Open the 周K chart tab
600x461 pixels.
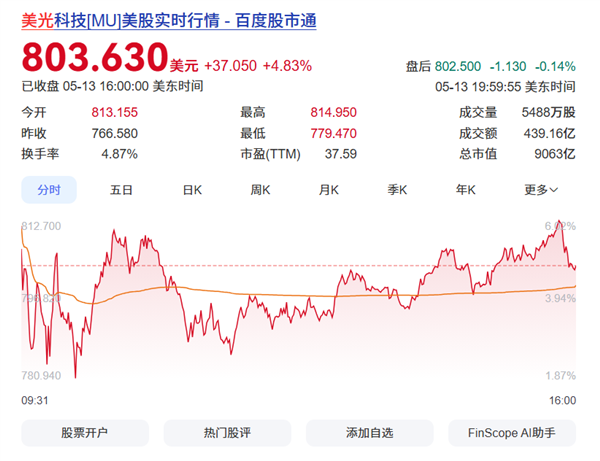260,190
